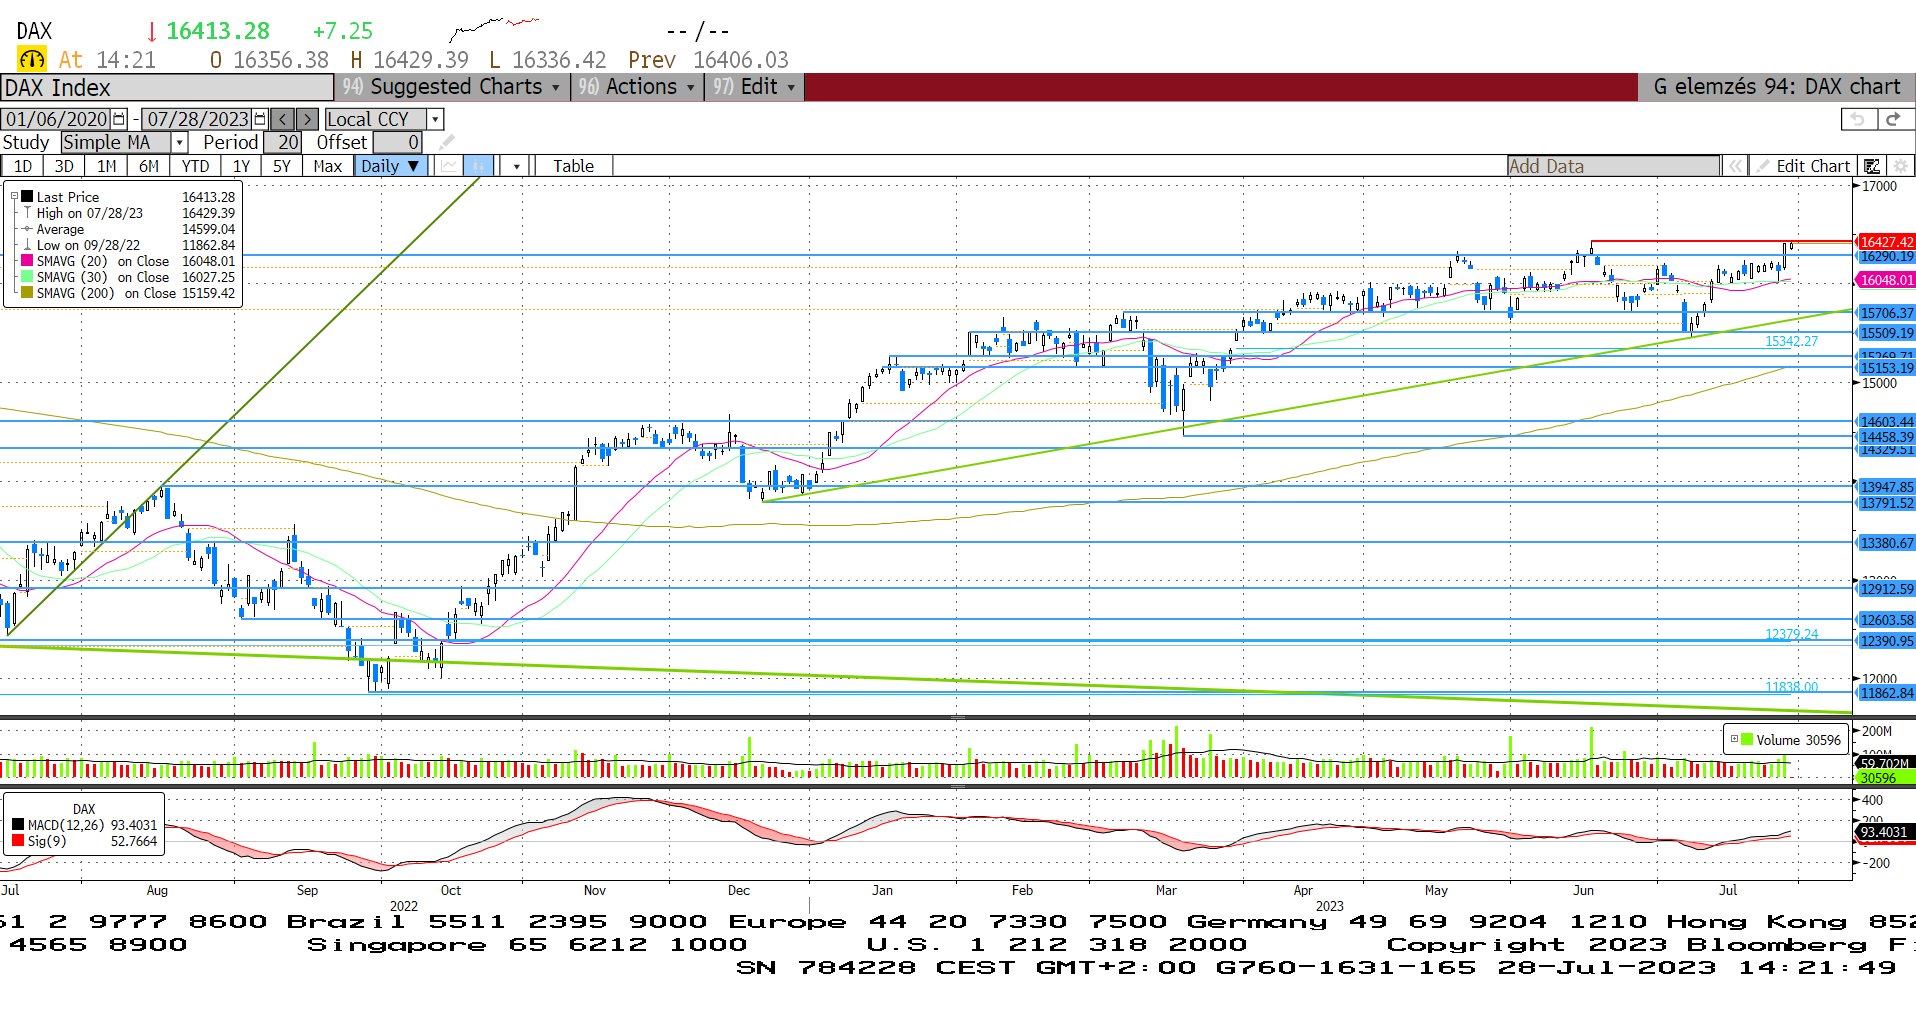The width and height of the screenshot is (1916, 1023).
Task: Click the pencil icon next to Offset
Action: (446, 142)
